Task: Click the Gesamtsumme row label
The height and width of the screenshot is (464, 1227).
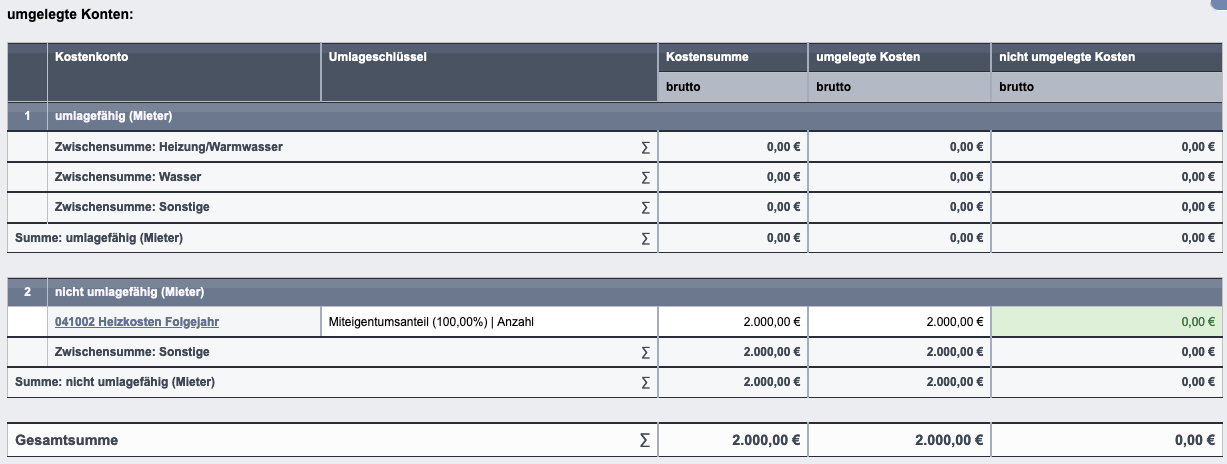Action: (x=67, y=440)
